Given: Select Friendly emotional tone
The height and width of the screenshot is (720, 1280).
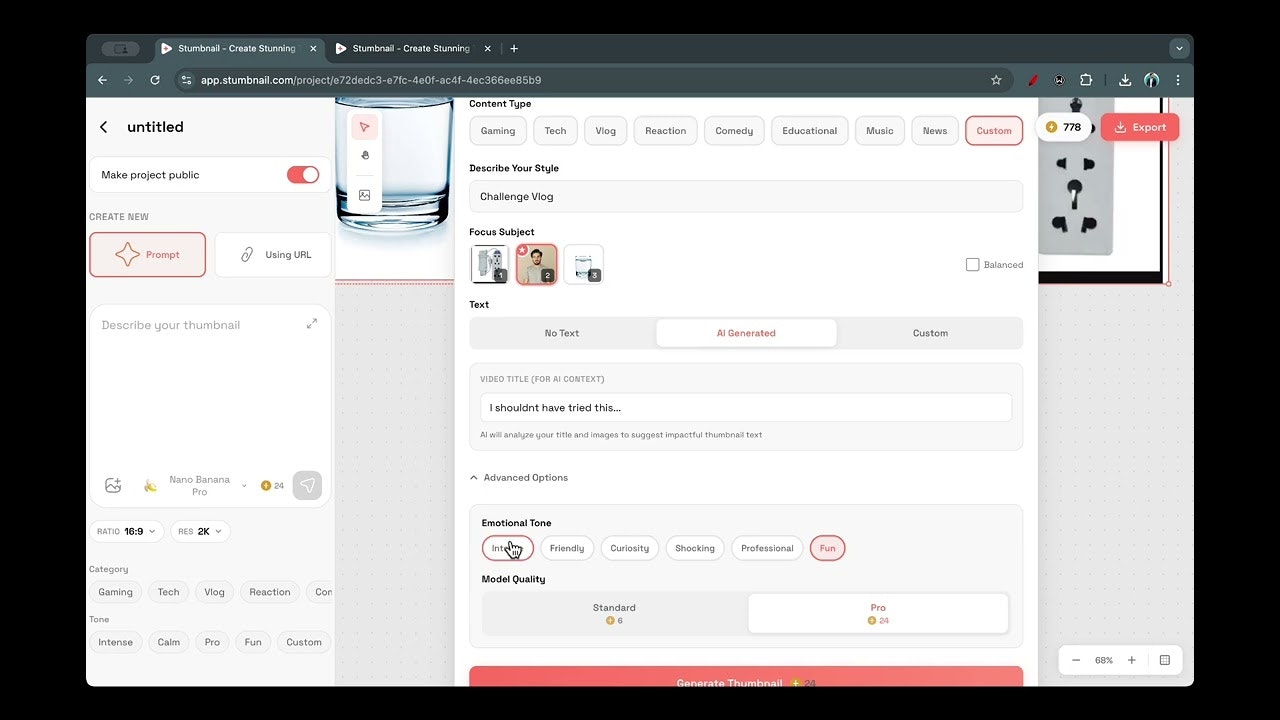Looking at the screenshot, I should pos(567,548).
